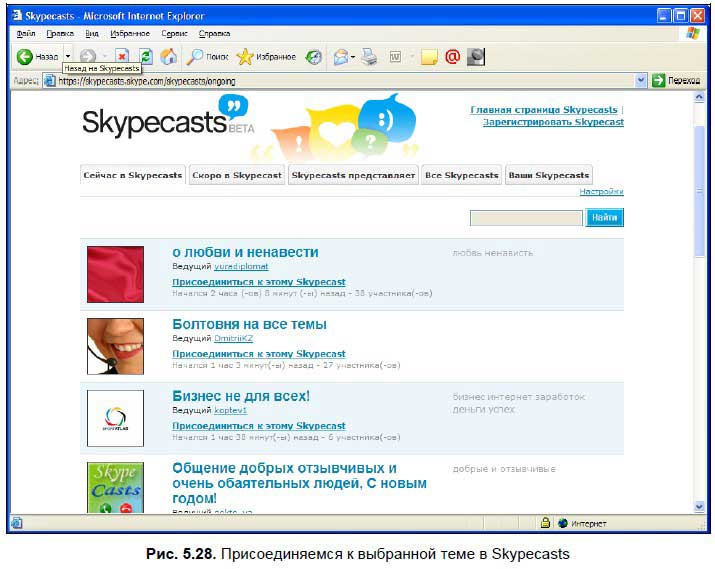Expand the Mail icon dropdown arrow
715x569 pixels.
pyautogui.click(x=353, y=57)
